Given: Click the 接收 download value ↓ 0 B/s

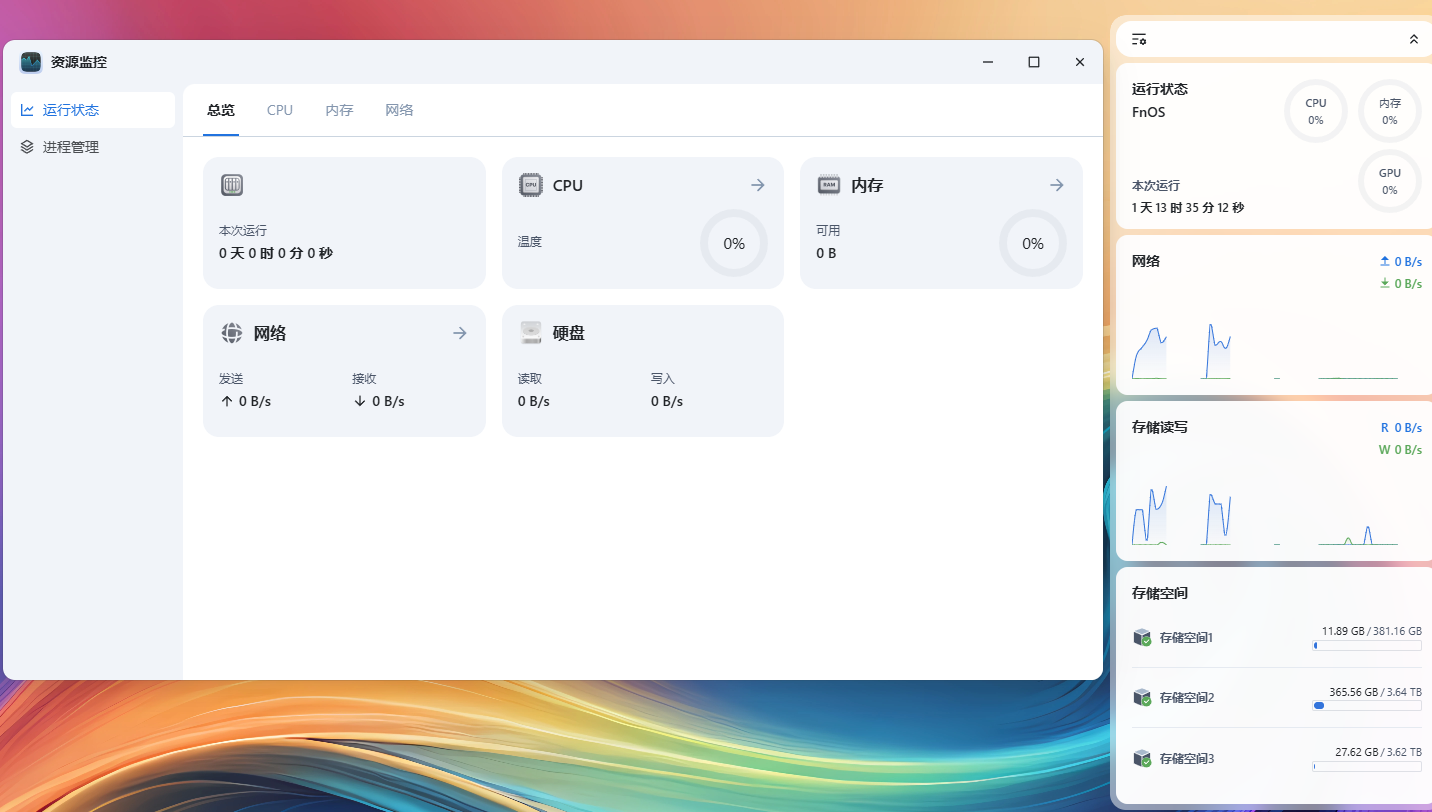Looking at the screenshot, I should [378, 401].
